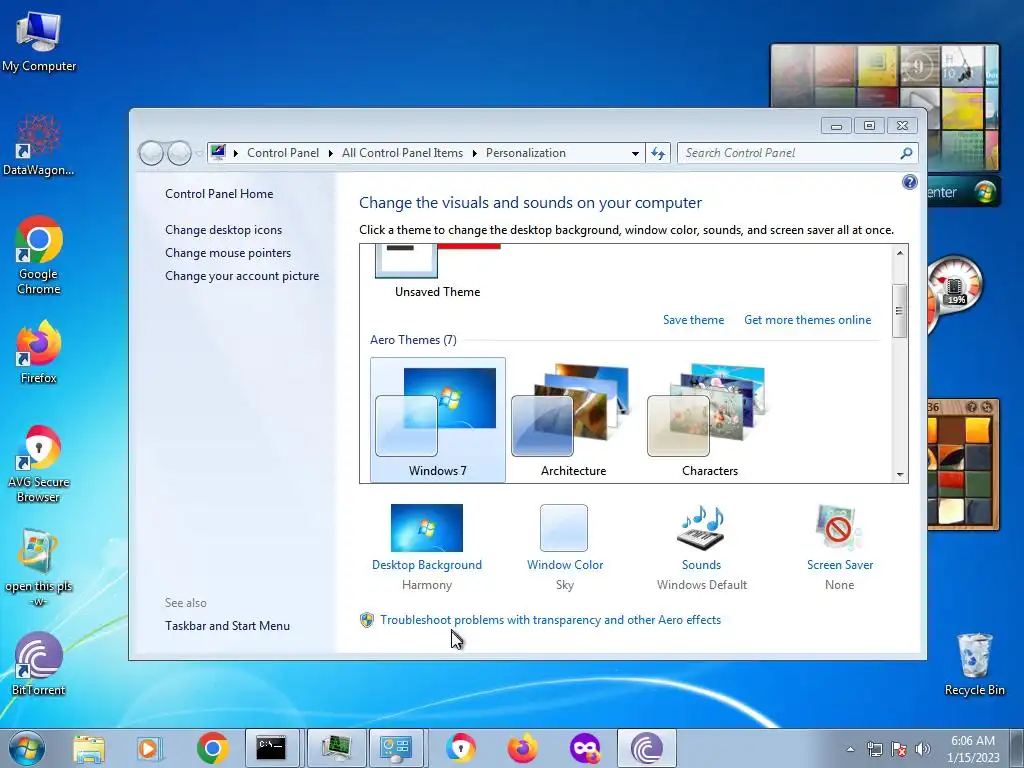Open the volume speaker tray icon
1024x768 pixels.
[923, 749]
